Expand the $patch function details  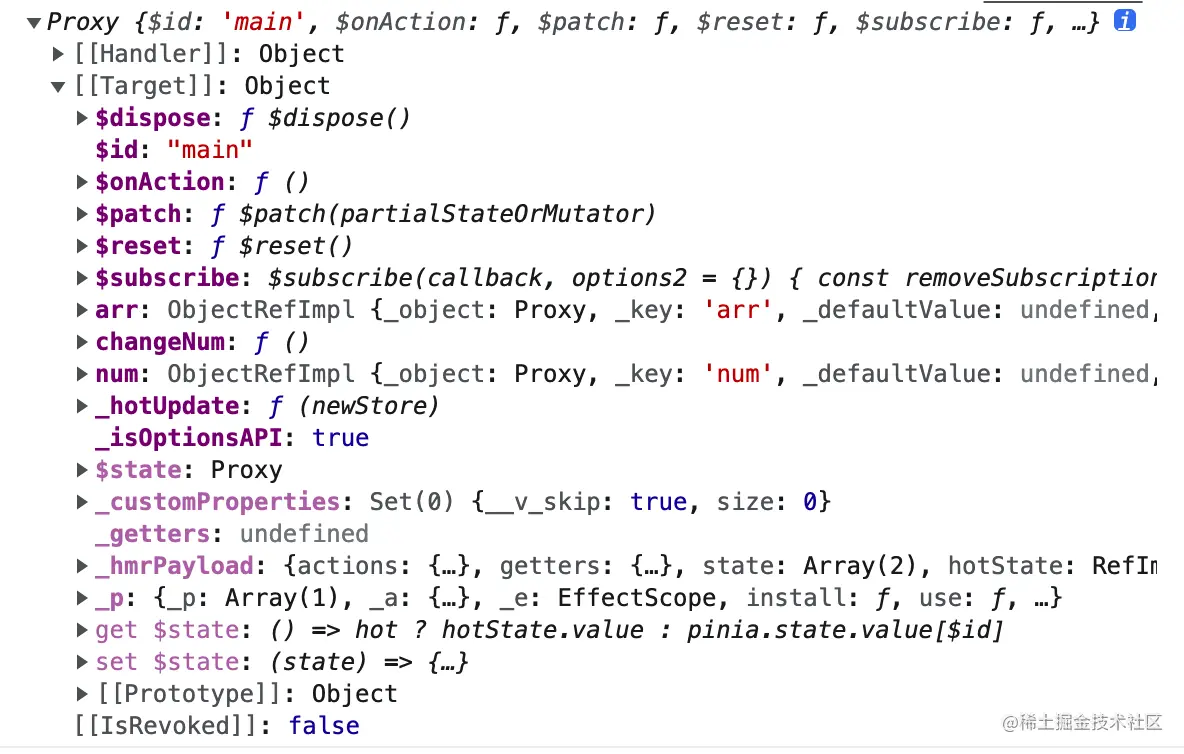(x=82, y=214)
